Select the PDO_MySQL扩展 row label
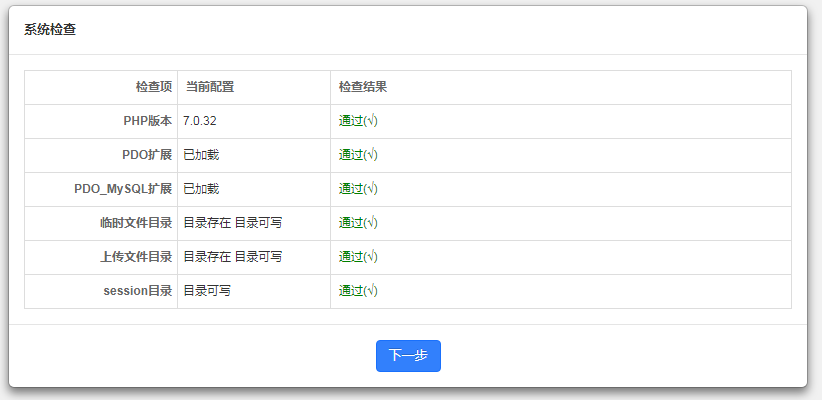The image size is (822, 400). (x=123, y=189)
